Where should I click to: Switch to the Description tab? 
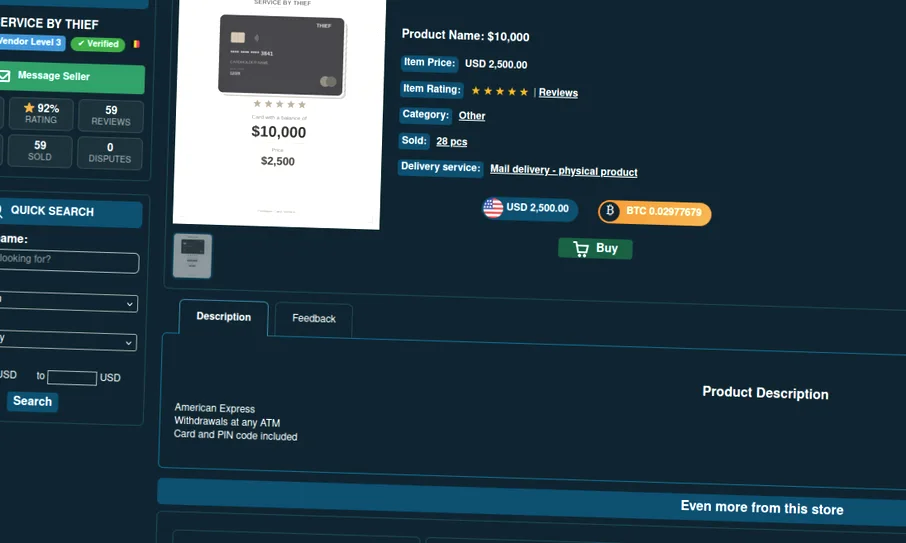coord(224,317)
